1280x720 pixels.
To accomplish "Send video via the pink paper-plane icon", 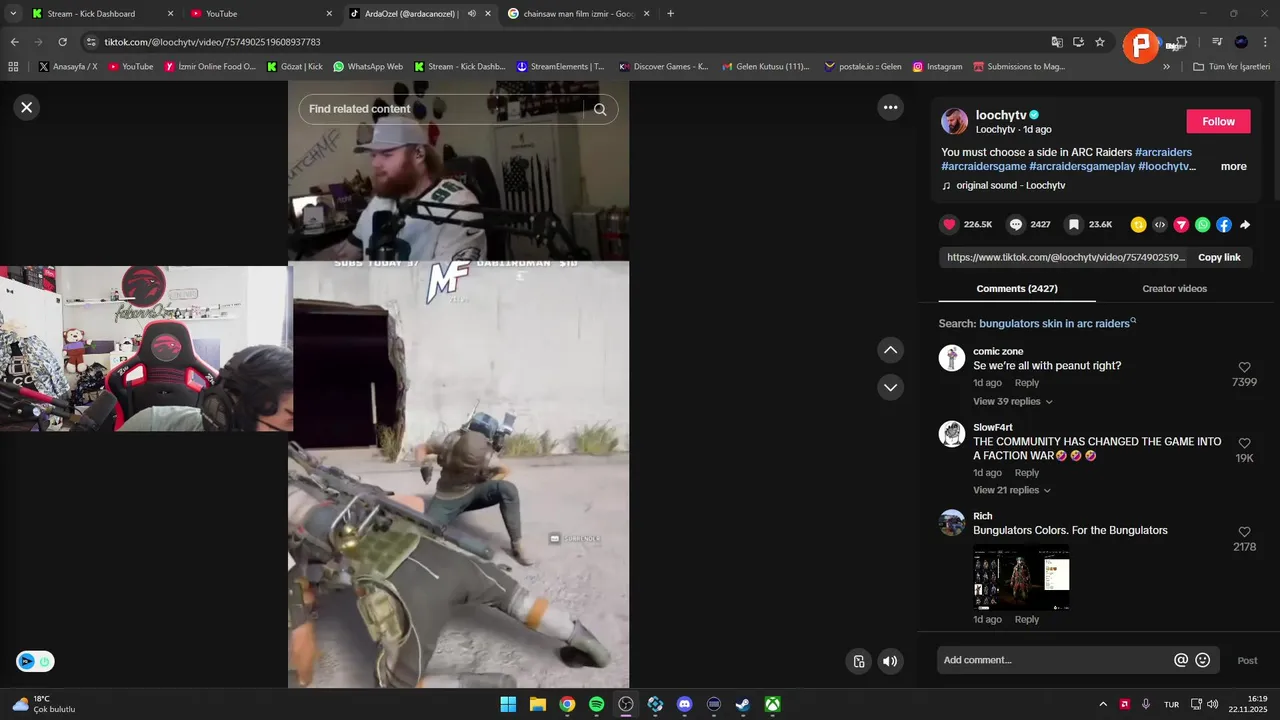I will tap(1181, 225).
